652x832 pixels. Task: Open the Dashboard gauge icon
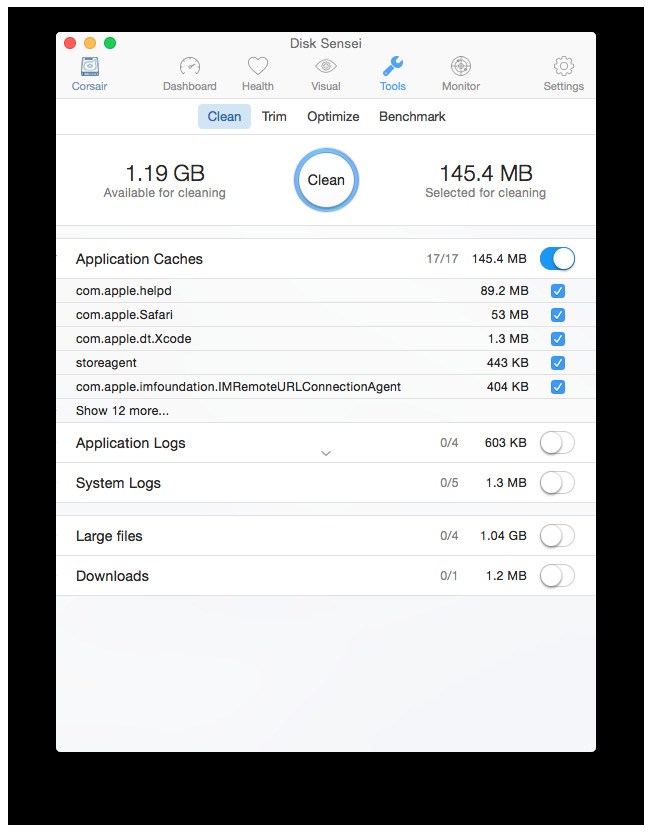(x=189, y=66)
